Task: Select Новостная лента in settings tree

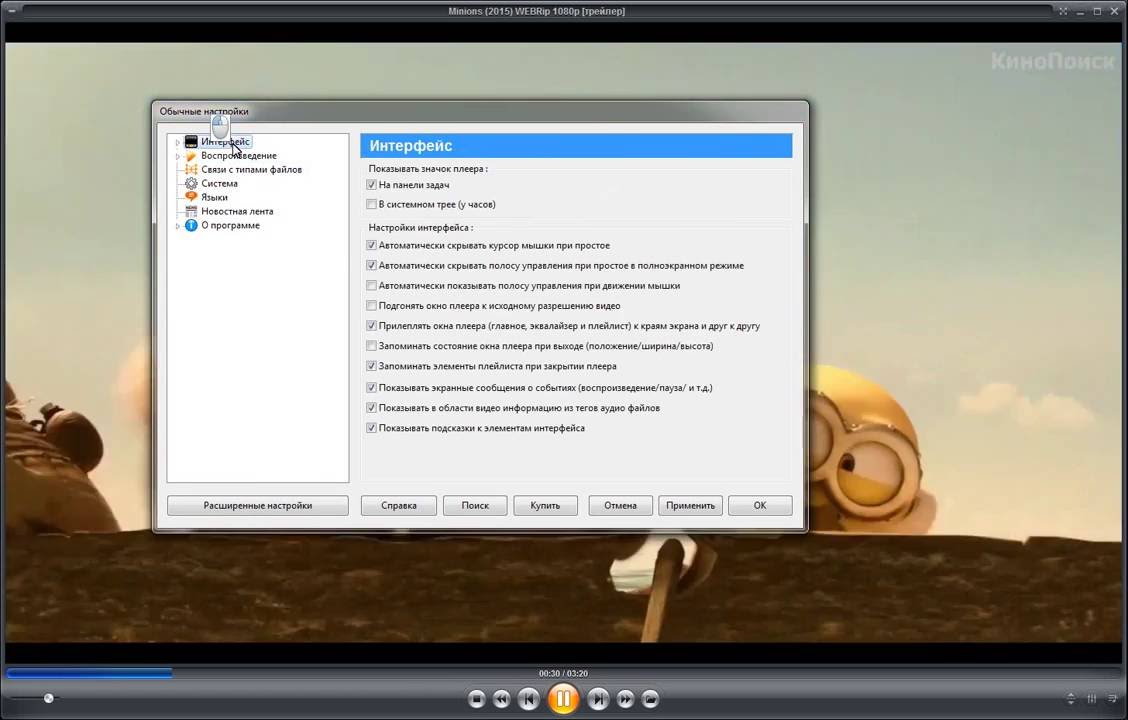Action: click(x=237, y=211)
